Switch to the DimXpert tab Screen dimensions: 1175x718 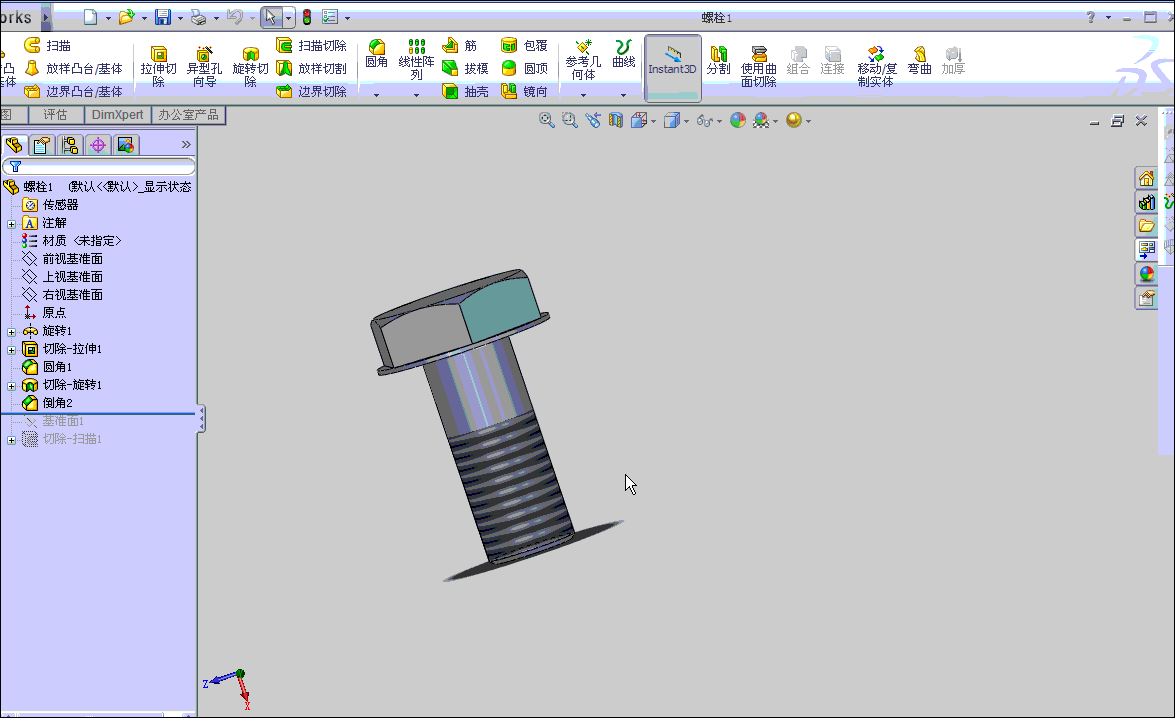(x=117, y=115)
